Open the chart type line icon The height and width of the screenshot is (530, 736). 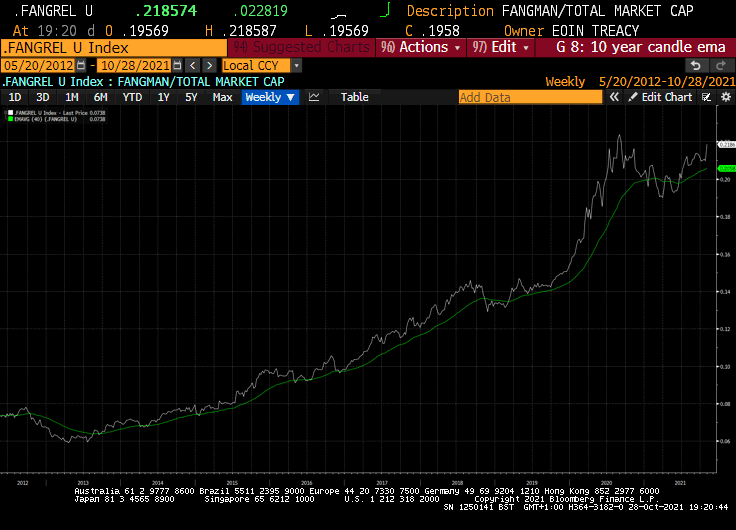coord(314,97)
